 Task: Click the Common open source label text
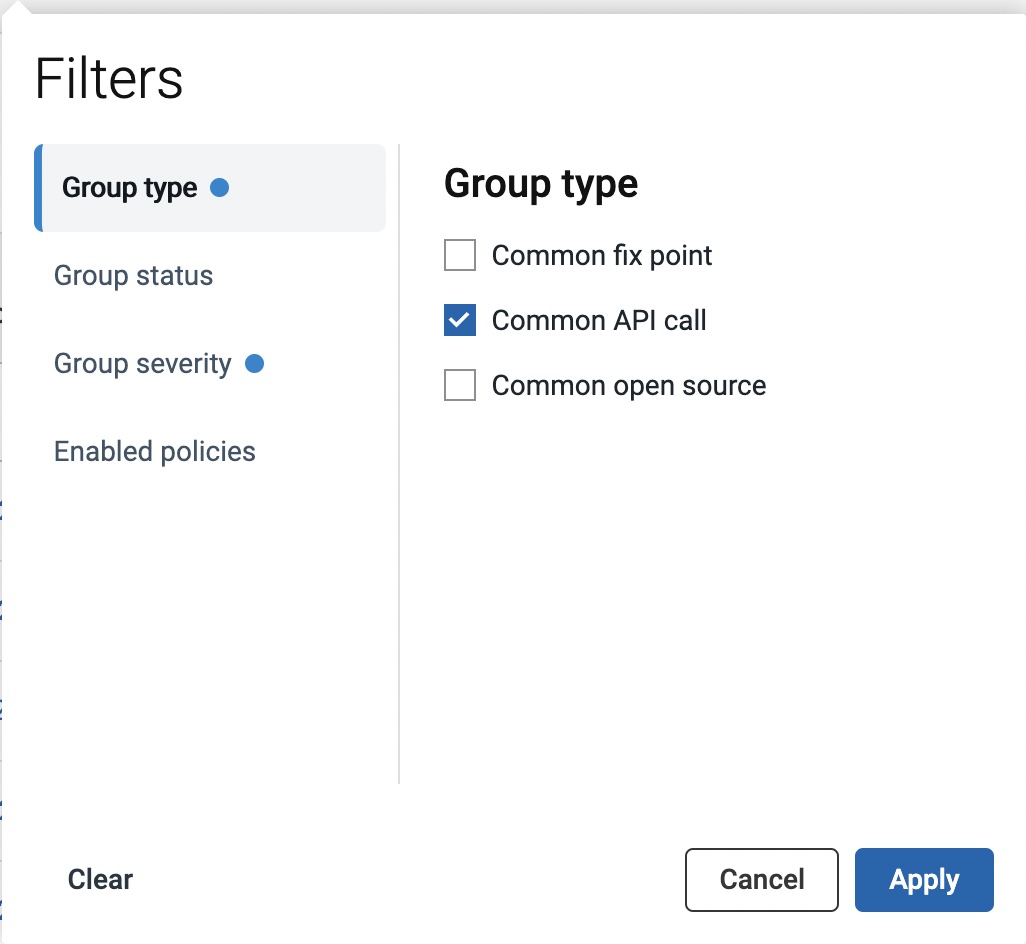[x=629, y=386]
